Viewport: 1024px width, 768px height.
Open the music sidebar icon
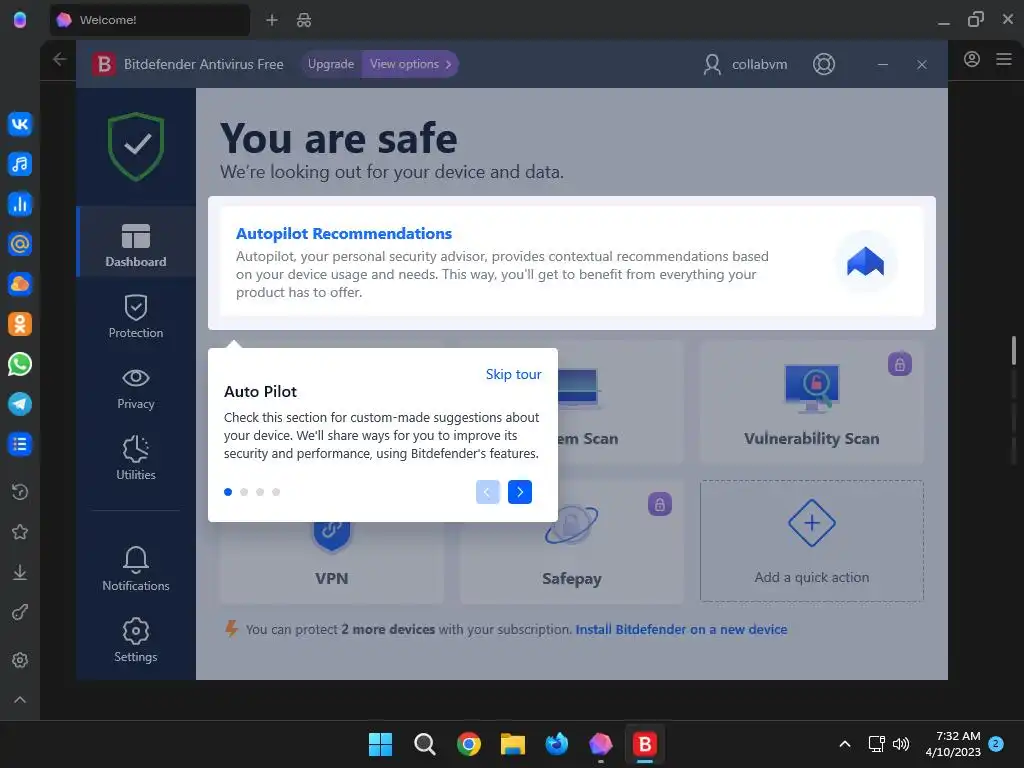tap(20, 164)
